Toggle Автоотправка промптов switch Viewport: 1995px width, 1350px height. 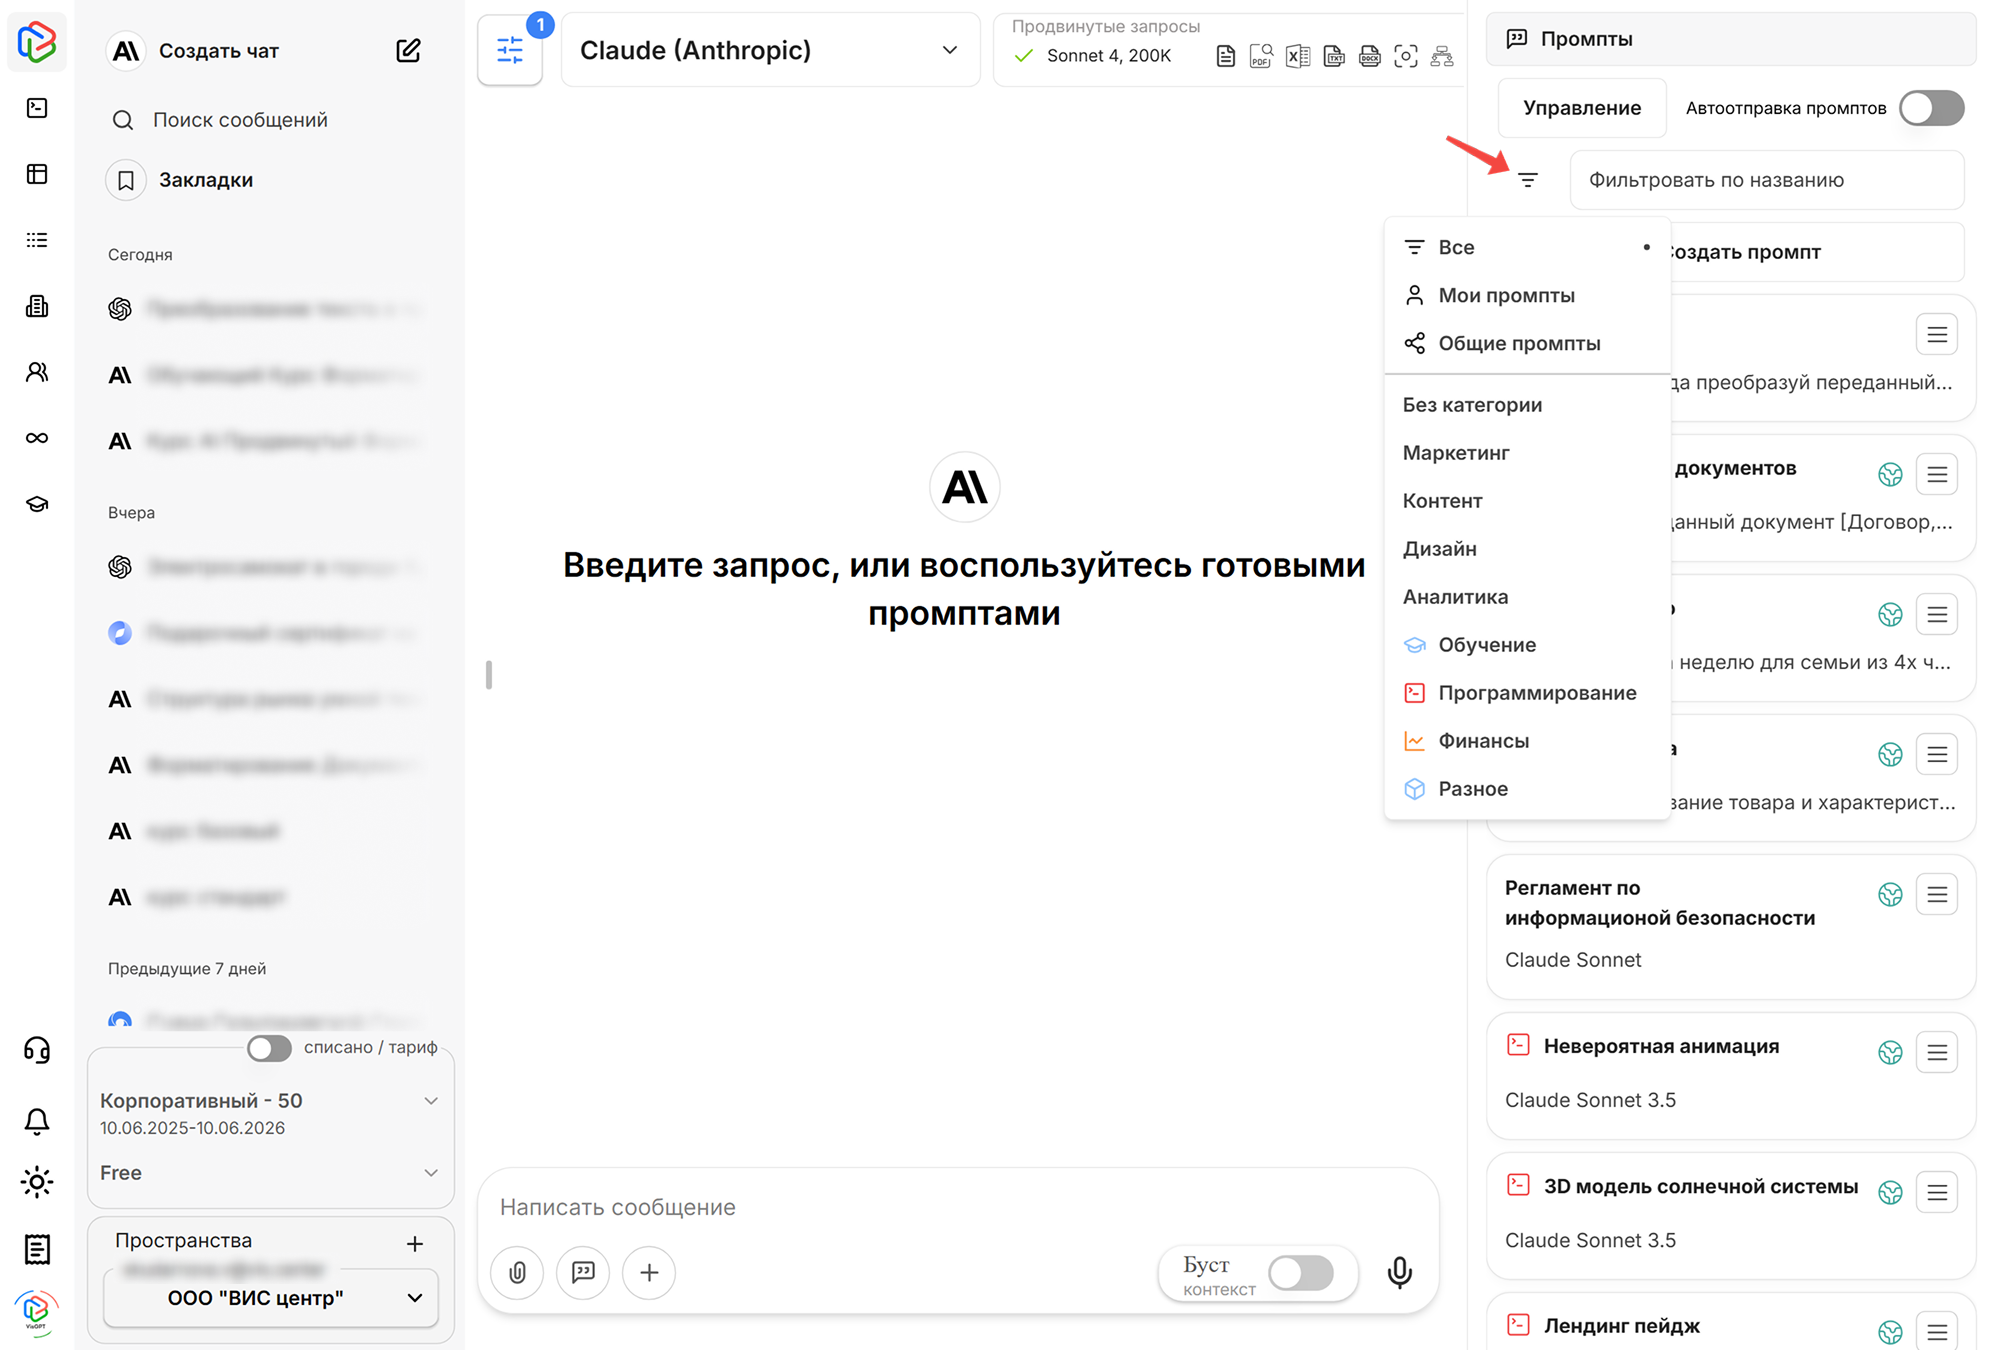click(x=1932, y=108)
